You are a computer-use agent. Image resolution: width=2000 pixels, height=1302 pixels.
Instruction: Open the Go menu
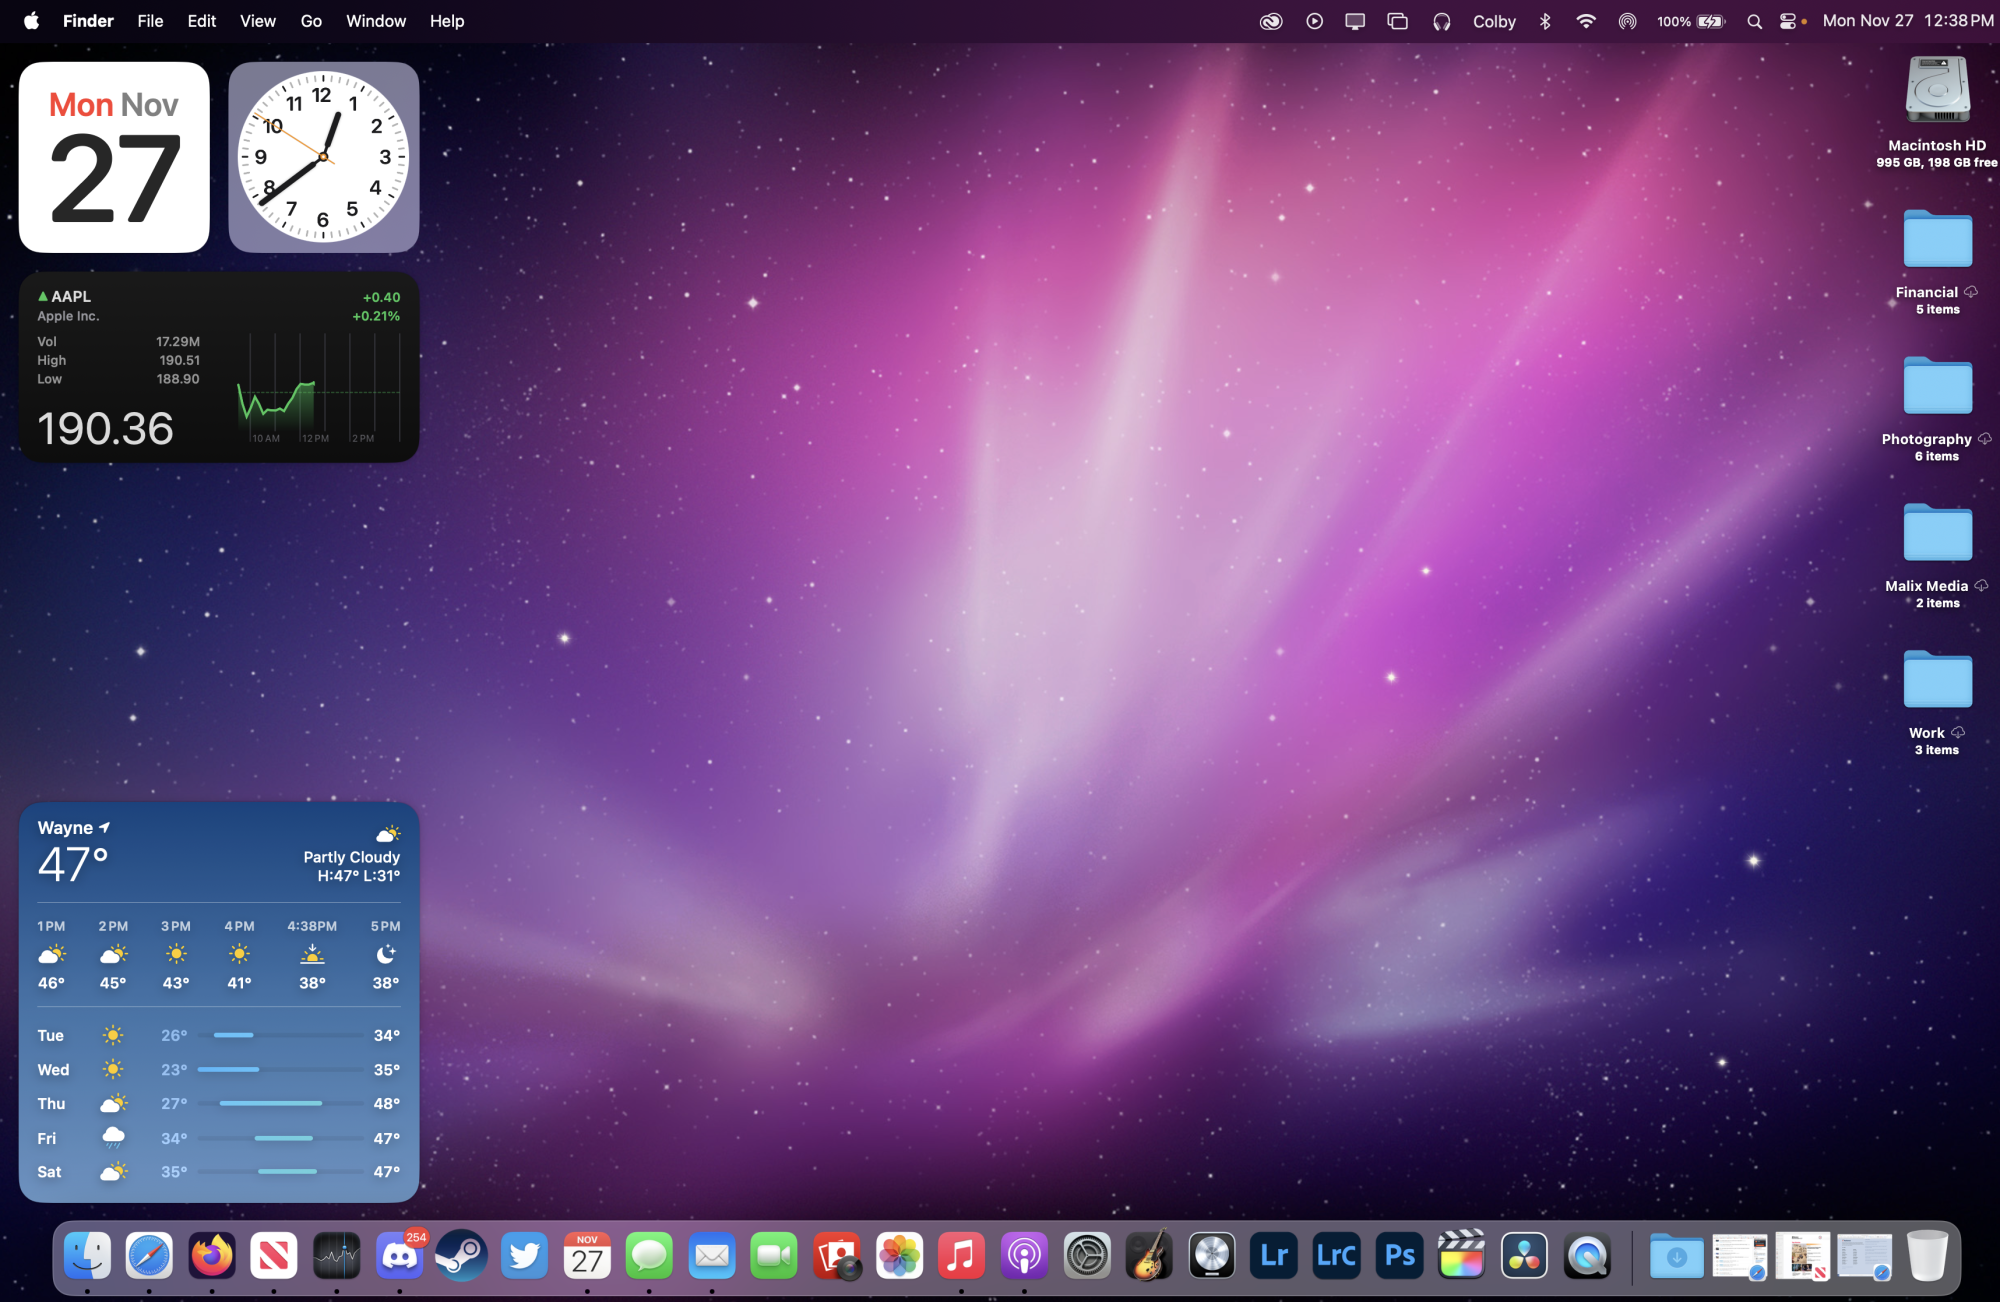tap(311, 21)
